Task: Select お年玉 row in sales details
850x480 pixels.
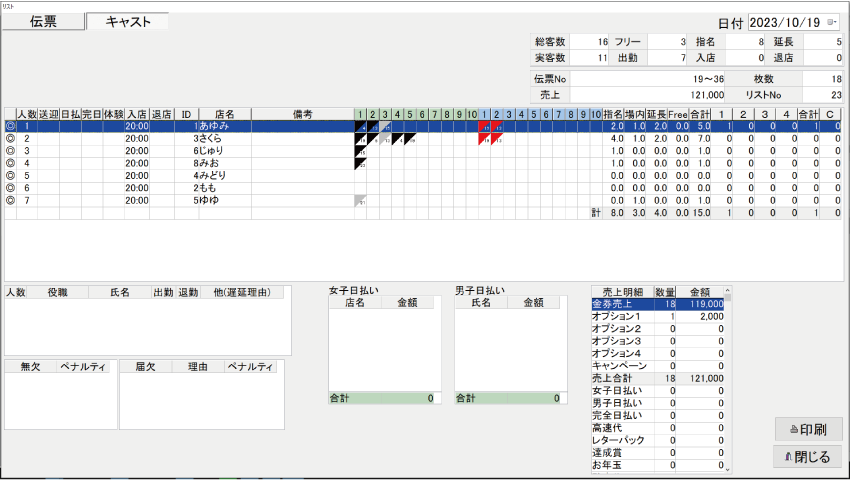Action: [658, 465]
